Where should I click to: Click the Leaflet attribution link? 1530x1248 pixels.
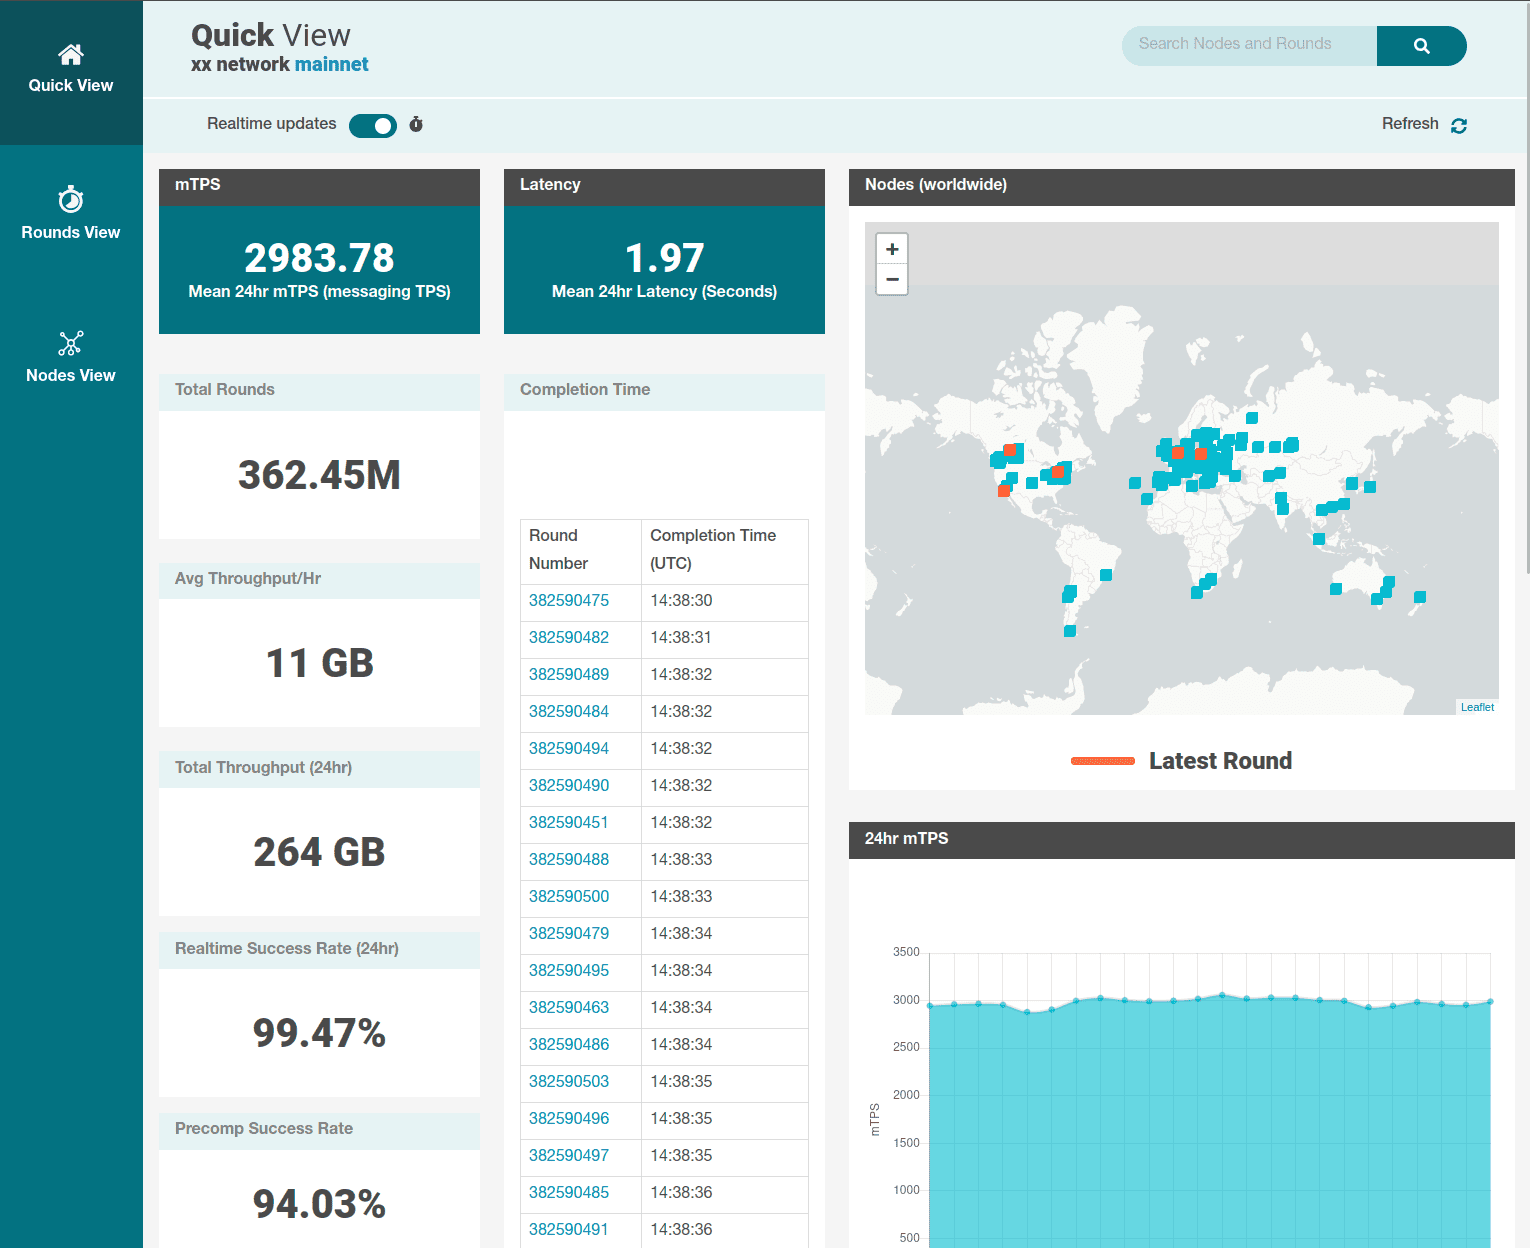pos(1477,707)
